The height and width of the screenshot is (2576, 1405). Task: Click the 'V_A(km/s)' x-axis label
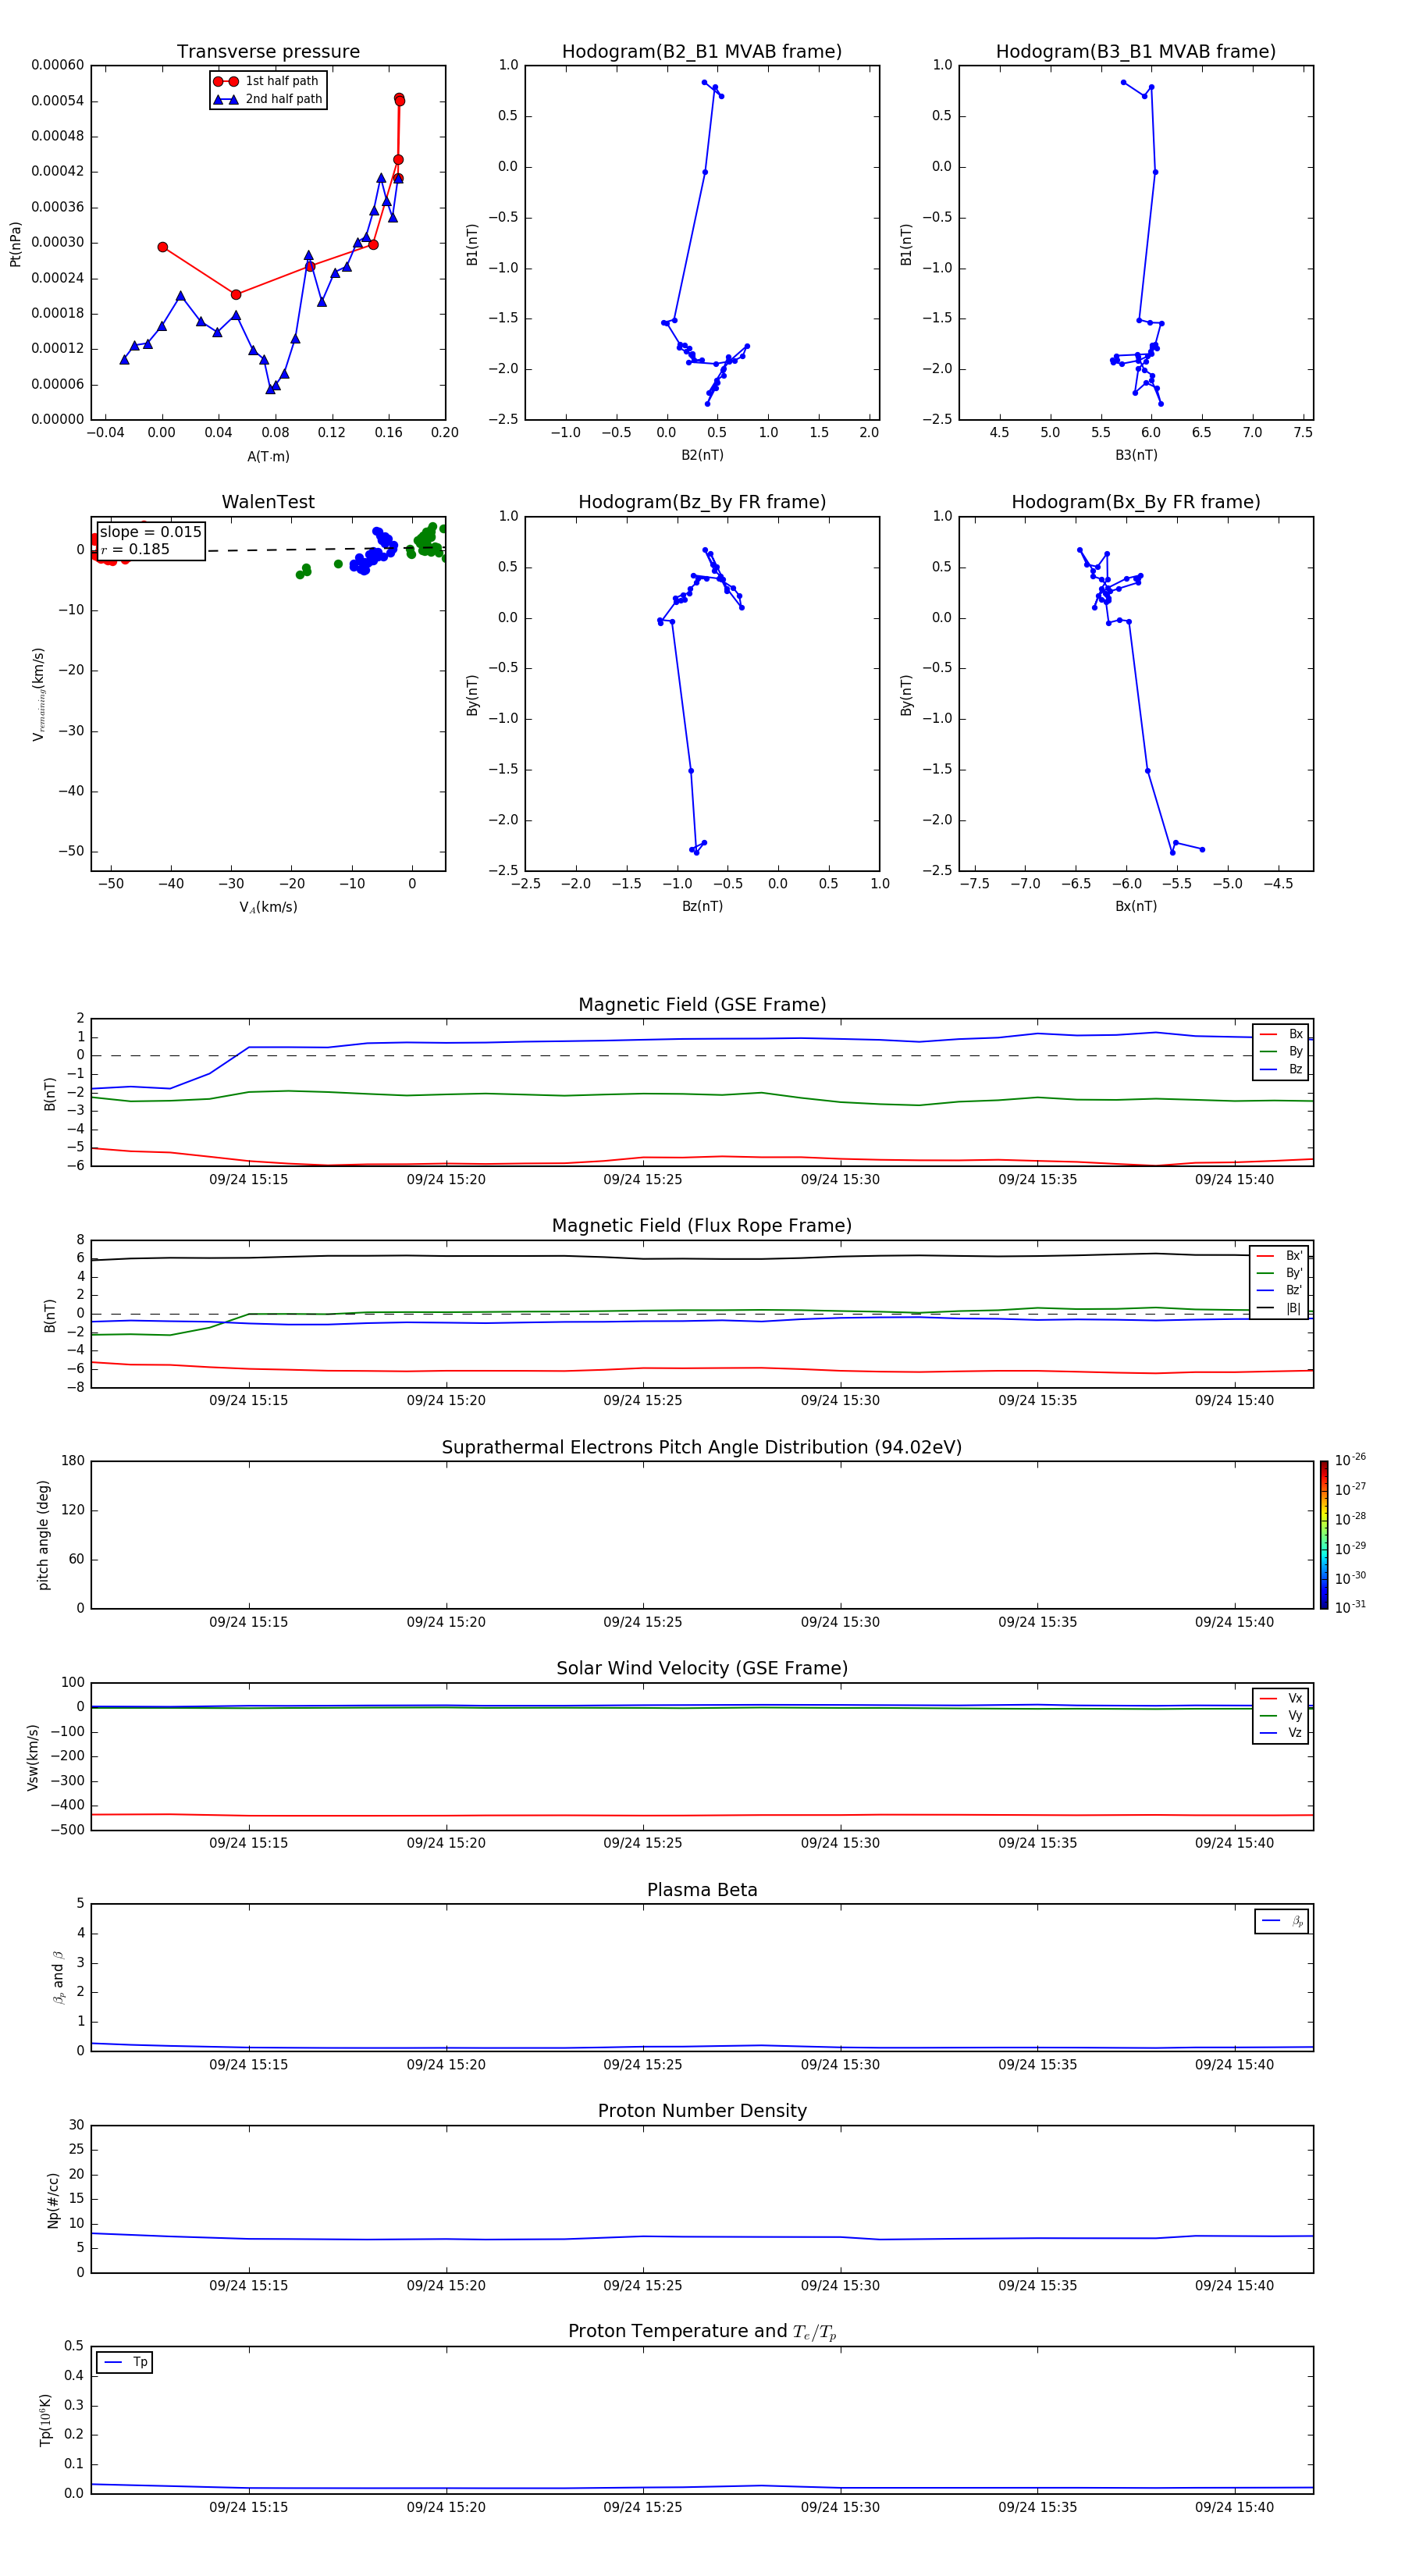pos(268,907)
